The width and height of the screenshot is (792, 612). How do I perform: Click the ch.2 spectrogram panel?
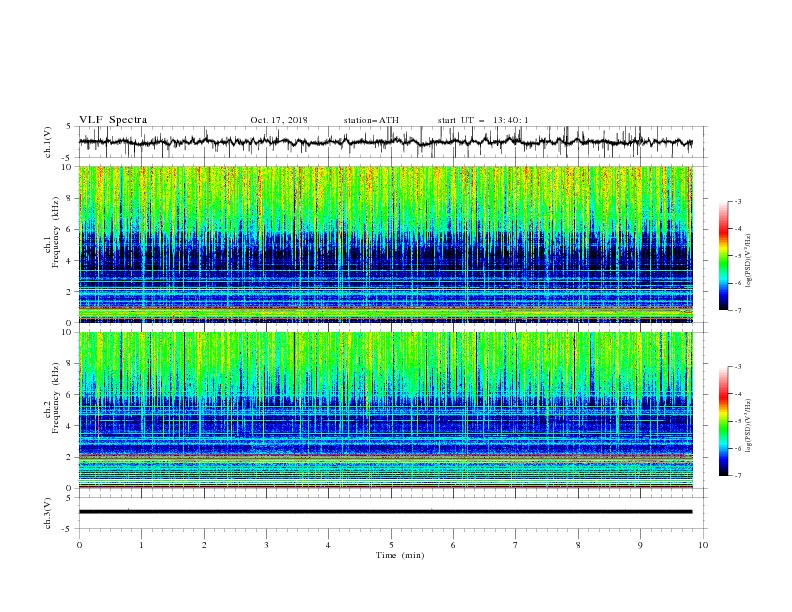tap(386, 410)
